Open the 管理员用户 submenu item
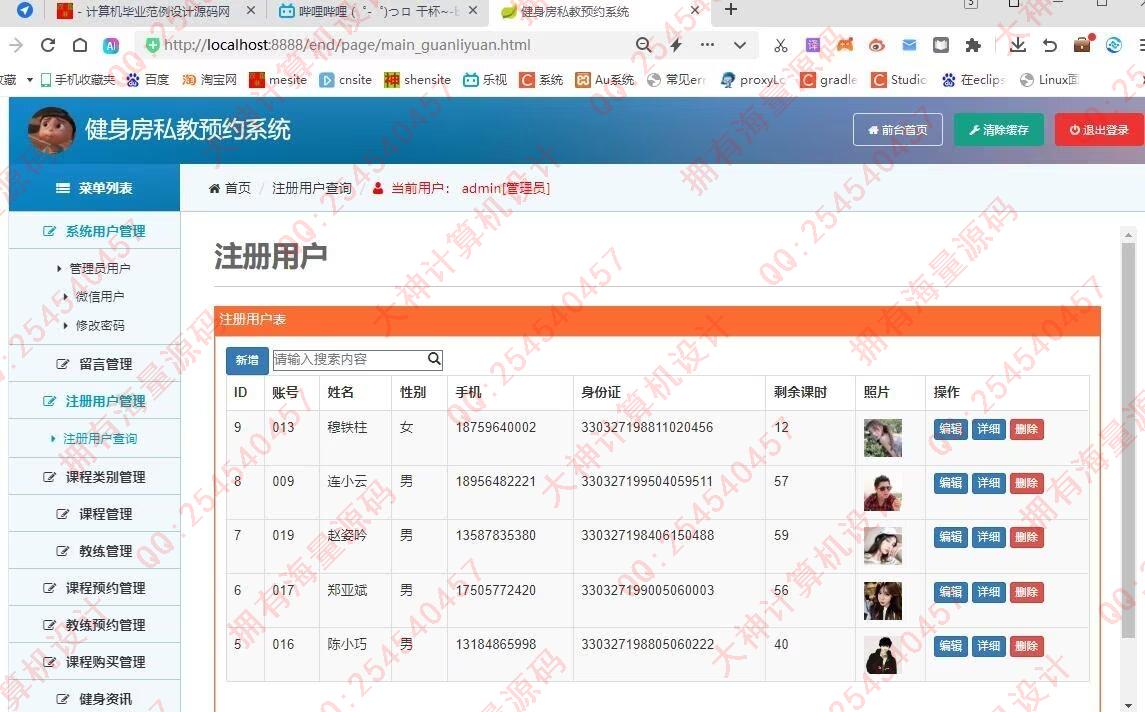 pos(99,268)
